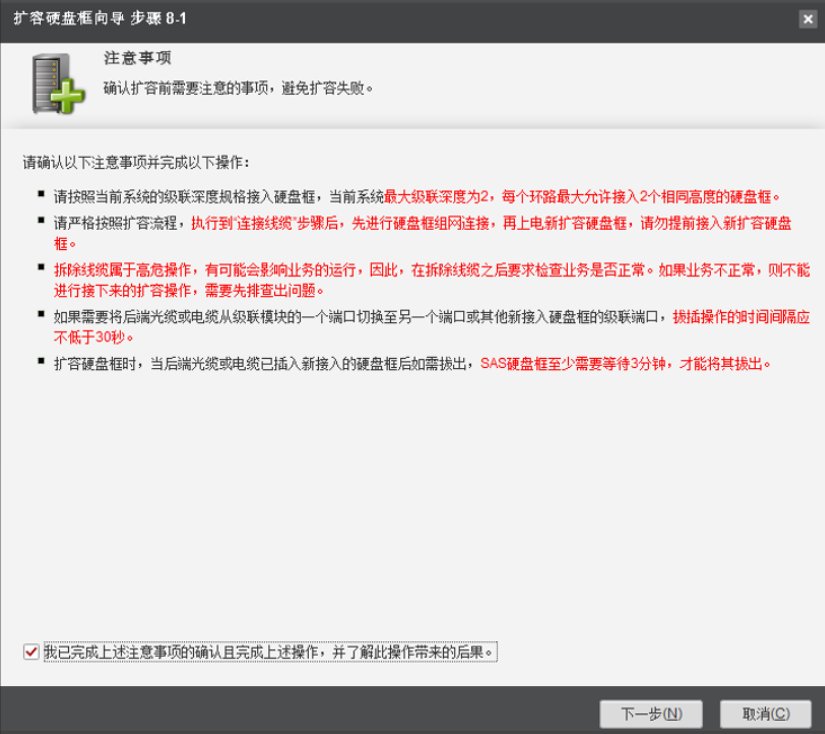Click the 确认扩容前需要注意的事项 subtitle
The image size is (825, 734).
point(238,88)
